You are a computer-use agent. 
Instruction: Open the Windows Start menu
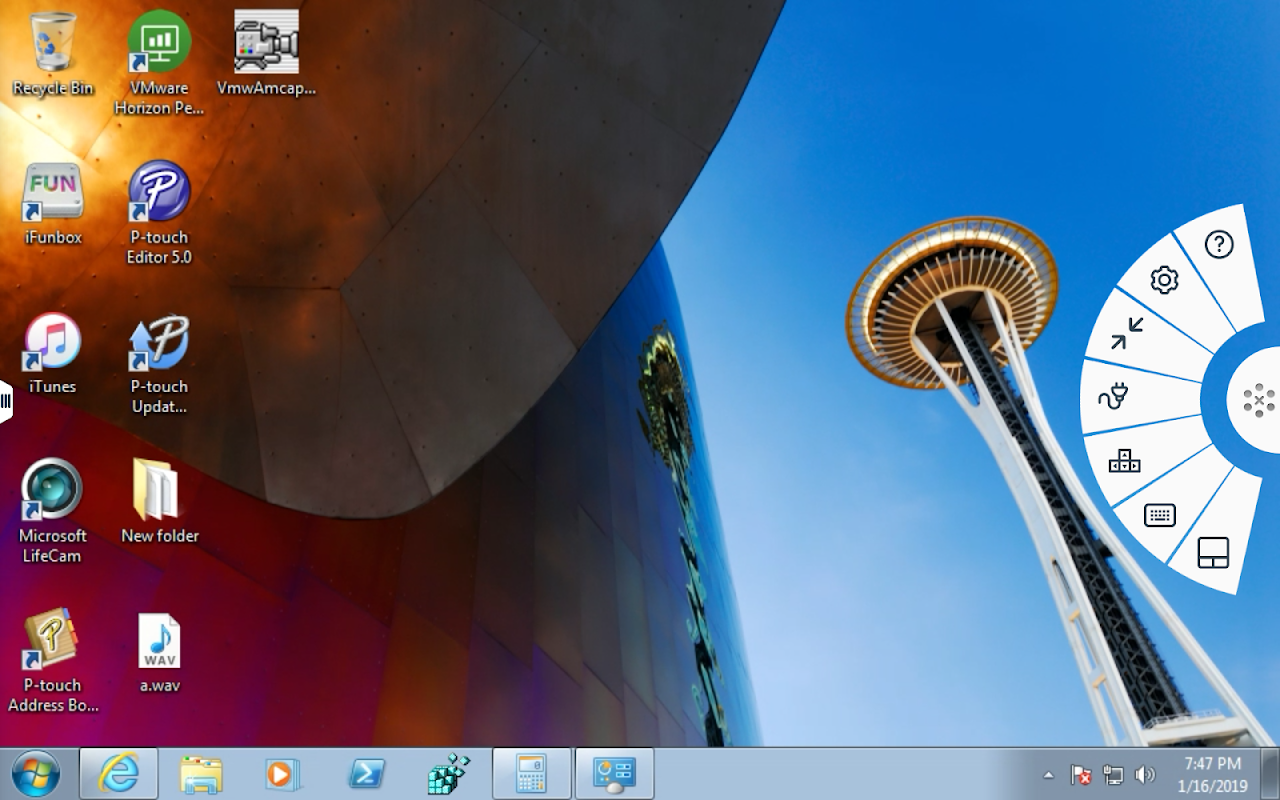[35, 774]
